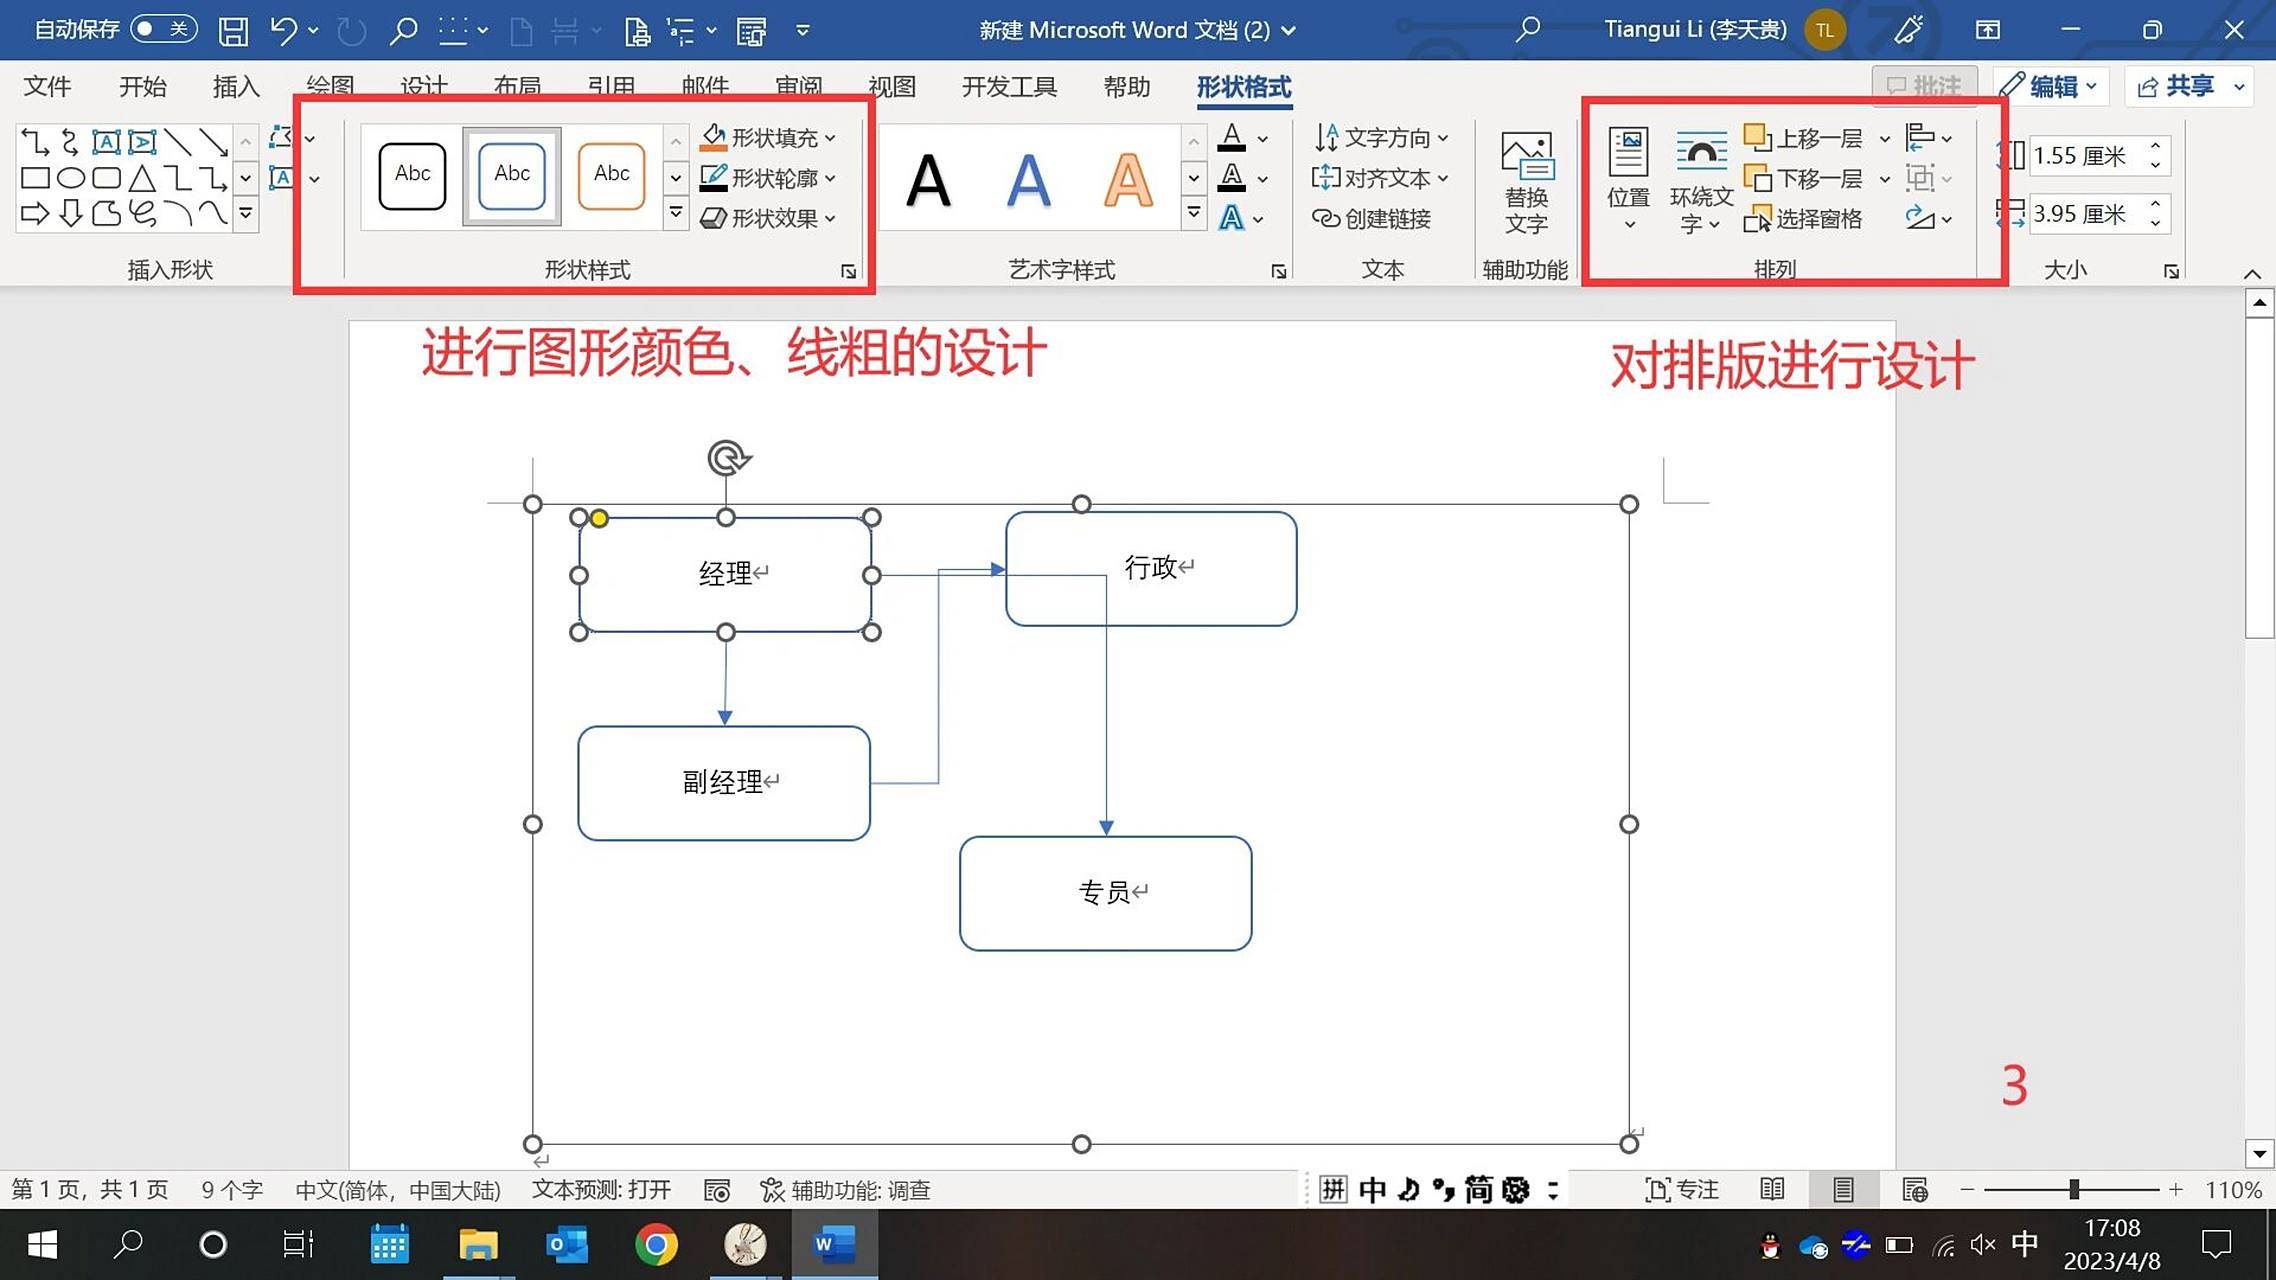Expand the shape styles gallery more arrow
The height and width of the screenshot is (1280, 2276).
[676, 213]
